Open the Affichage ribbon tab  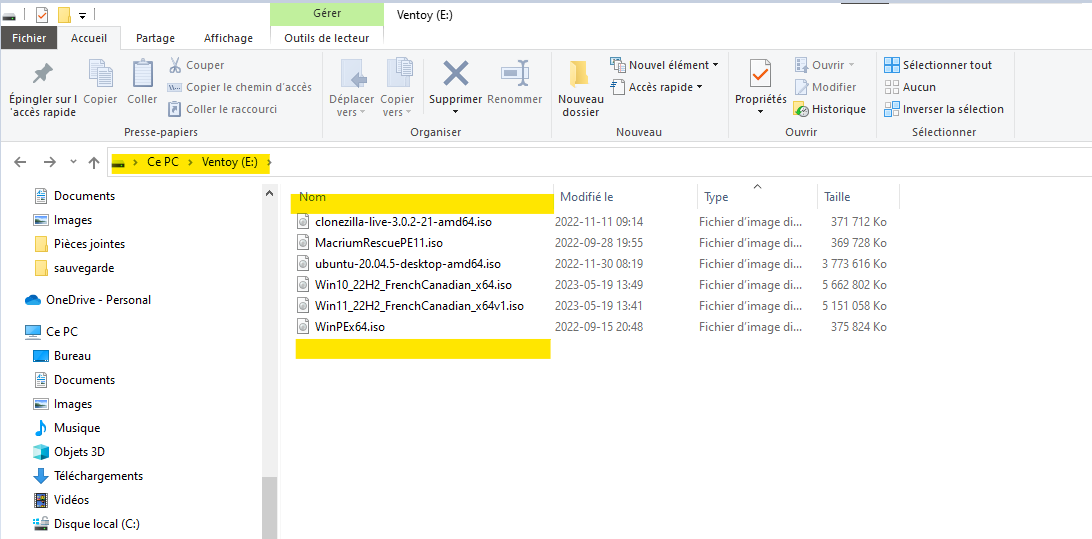(228, 38)
